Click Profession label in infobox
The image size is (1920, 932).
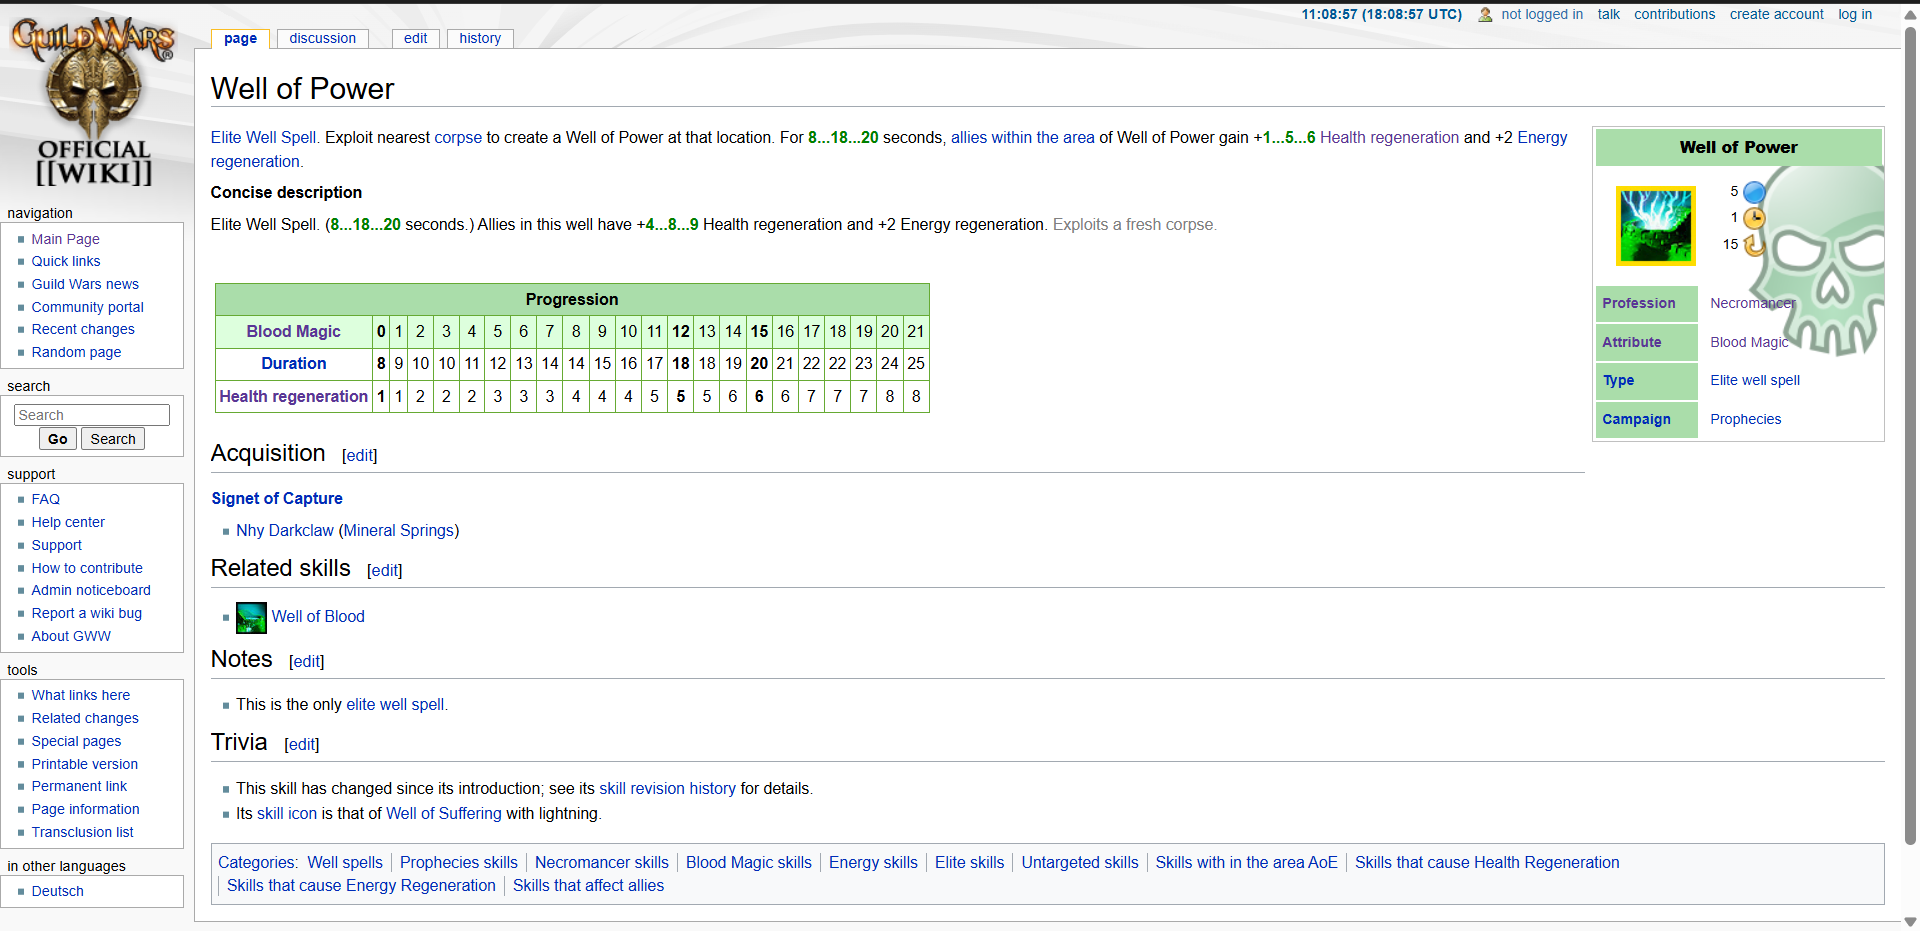(1639, 303)
